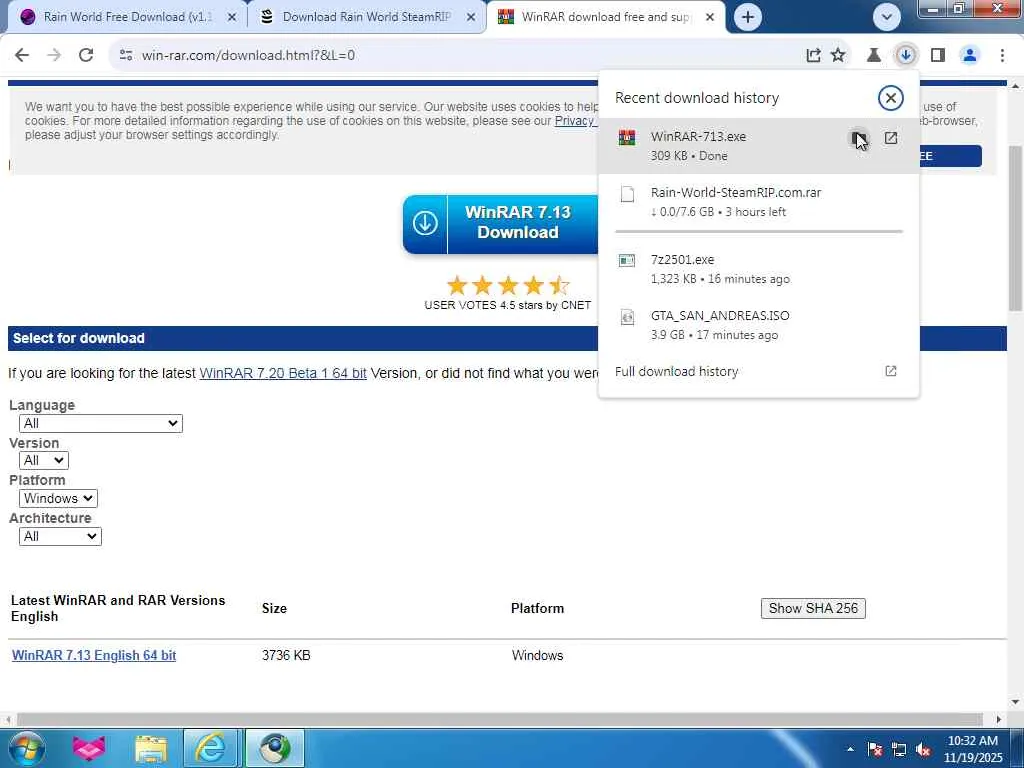Select the WinRAR download free tab
Image resolution: width=1024 pixels, height=768 pixels.
coord(605,17)
